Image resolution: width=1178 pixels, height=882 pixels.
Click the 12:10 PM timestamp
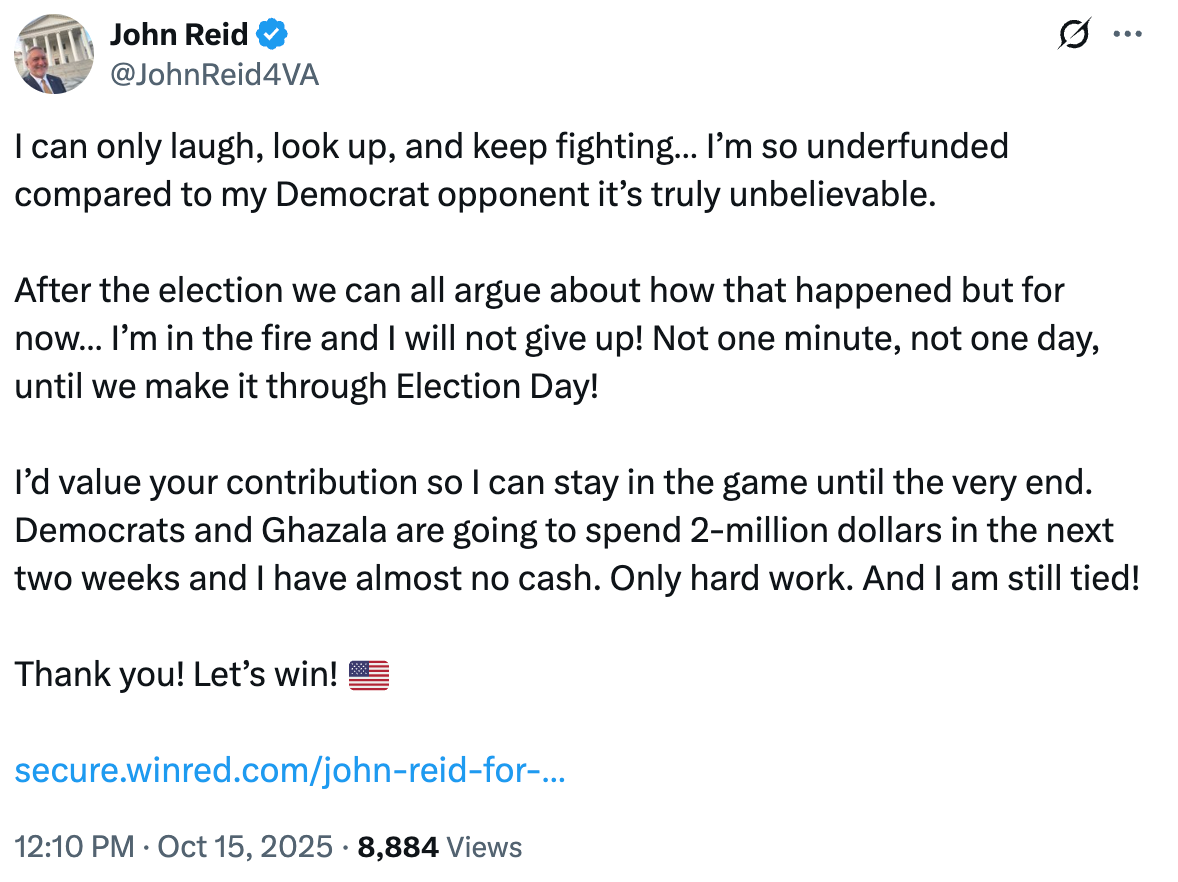pyautogui.click(x=74, y=847)
